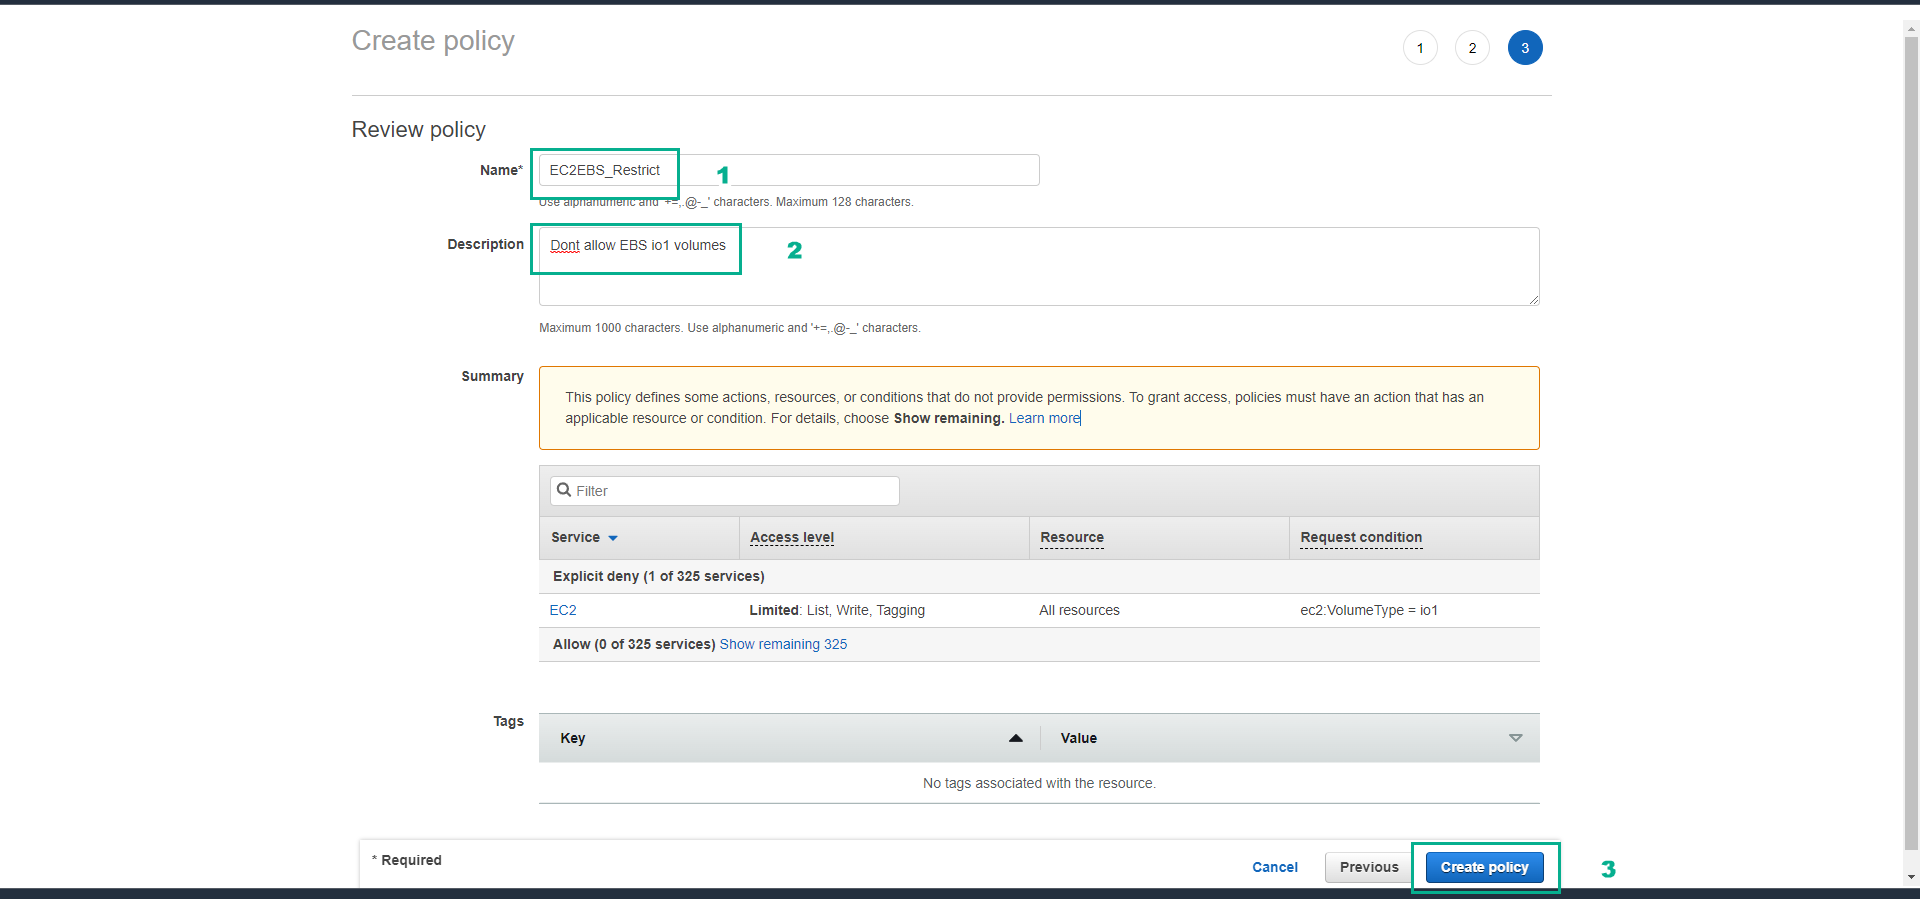Image resolution: width=1920 pixels, height=904 pixels.
Task: Select the step 3 circle indicator
Action: point(1525,48)
